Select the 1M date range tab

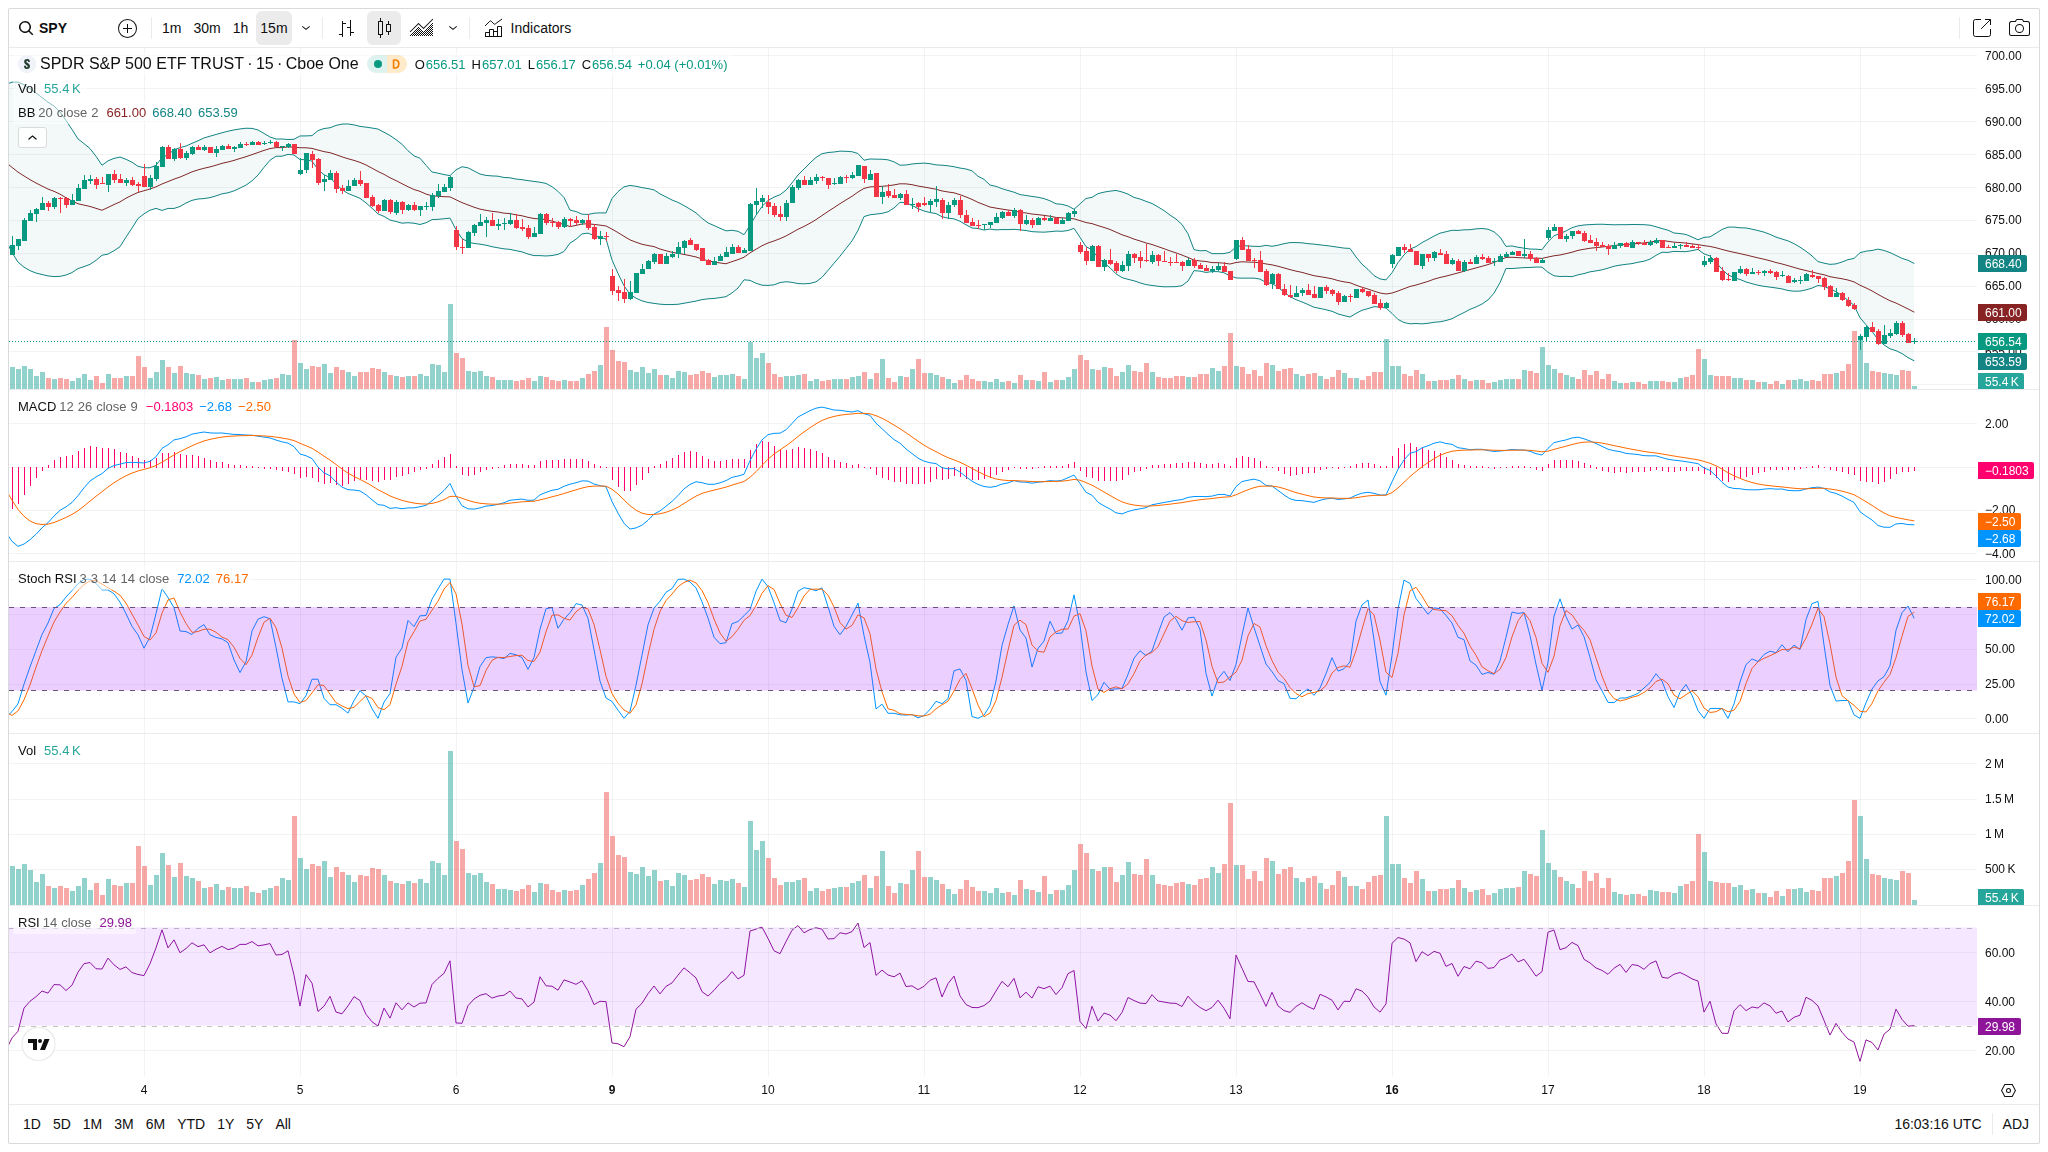(x=92, y=1124)
